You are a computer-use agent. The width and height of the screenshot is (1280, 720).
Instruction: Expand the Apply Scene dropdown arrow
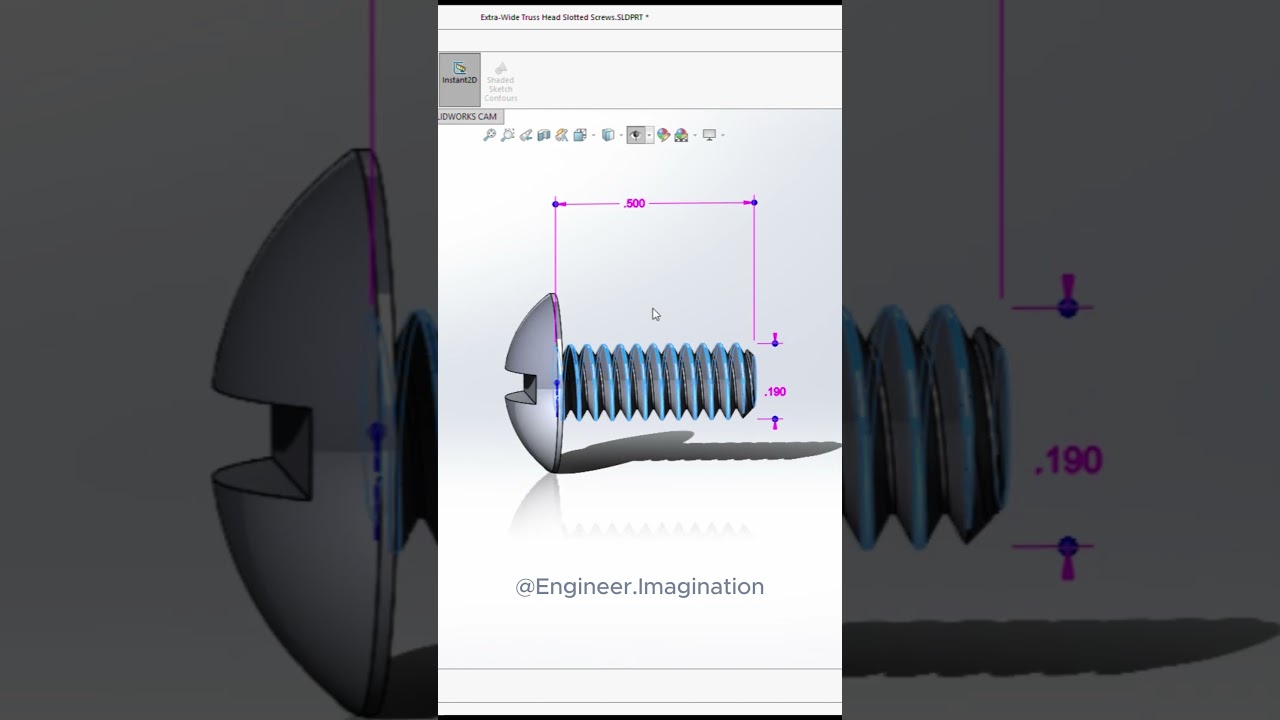pos(695,135)
